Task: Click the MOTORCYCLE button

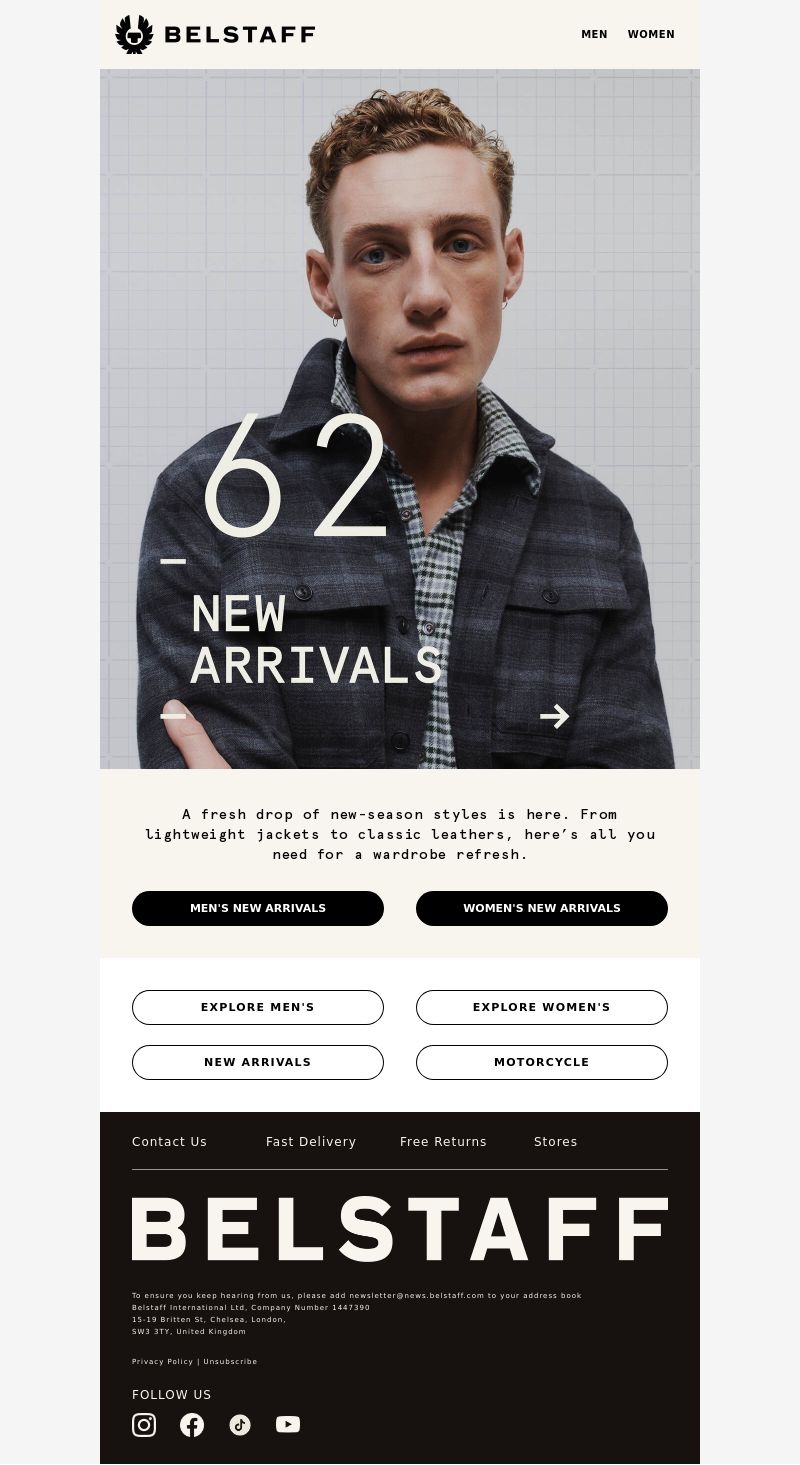Action: (542, 1062)
